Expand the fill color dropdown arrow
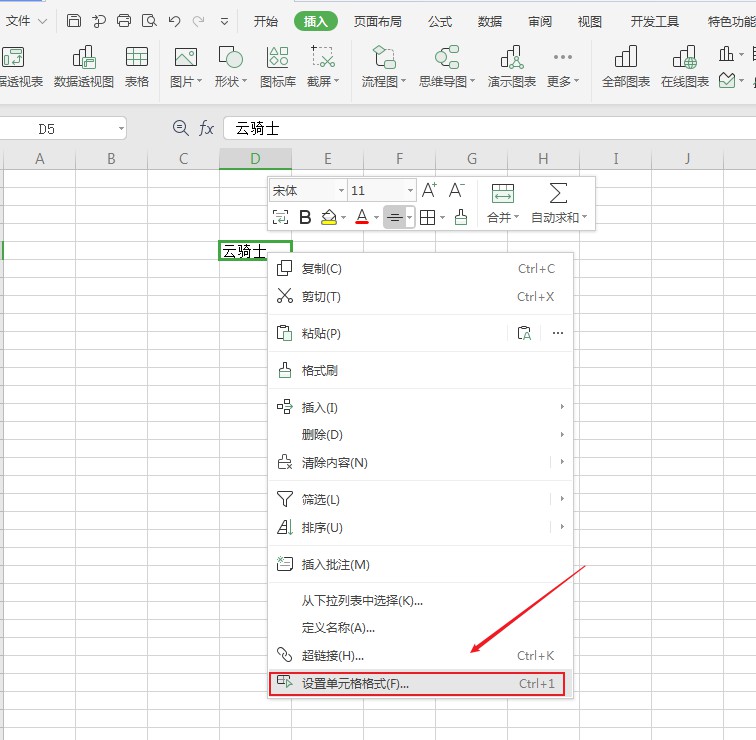 pyautogui.click(x=343, y=217)
